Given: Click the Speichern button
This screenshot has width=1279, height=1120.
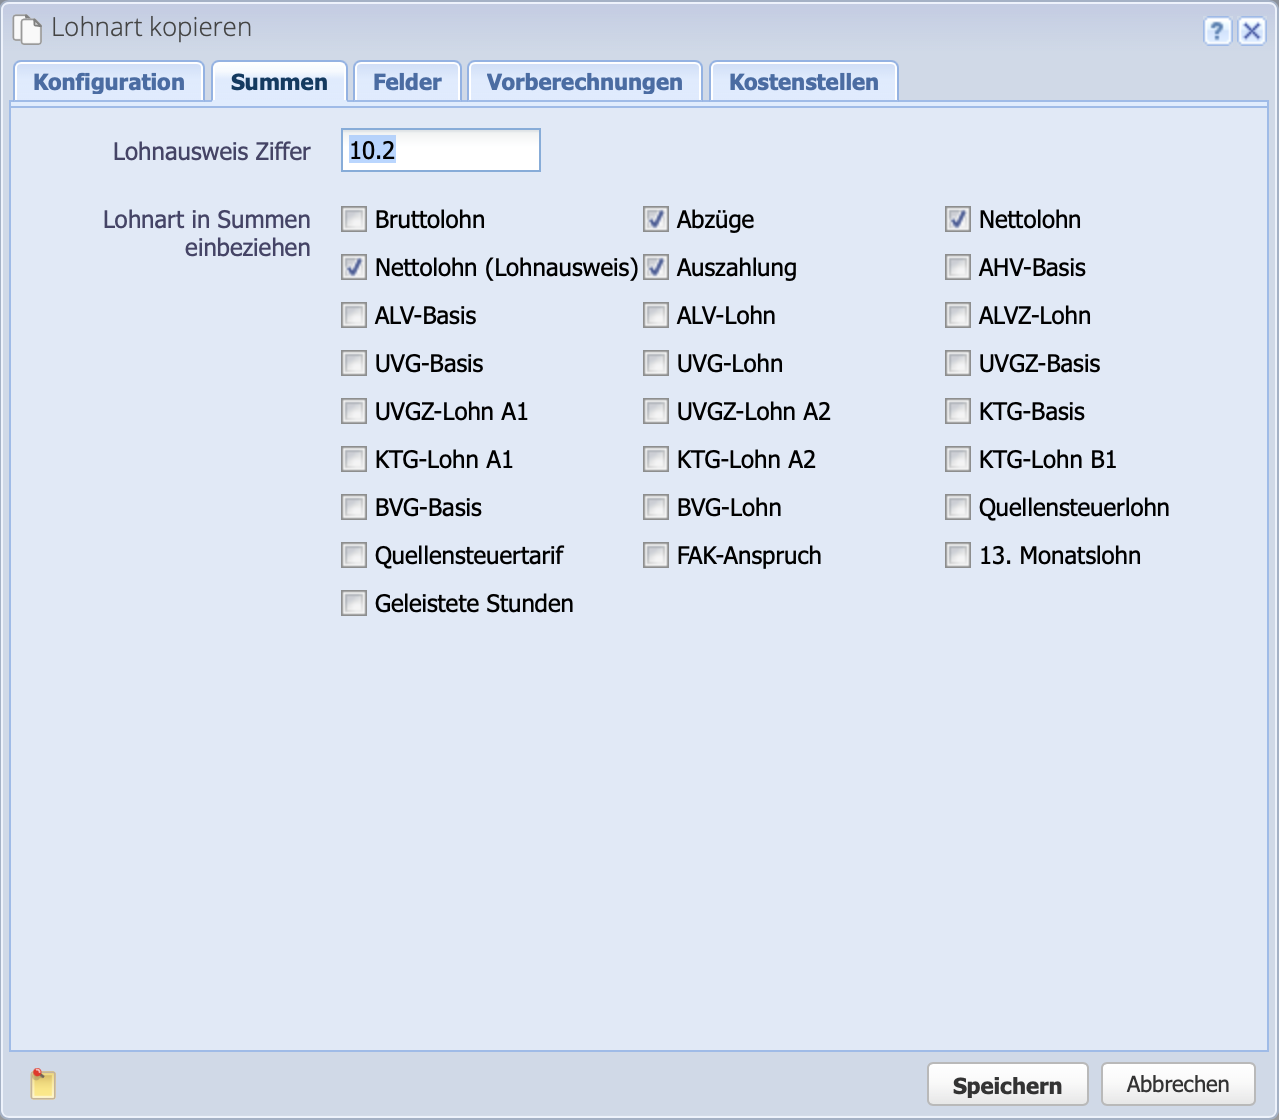Looking at the screenshot, I should click(x=1007, y=1084).
